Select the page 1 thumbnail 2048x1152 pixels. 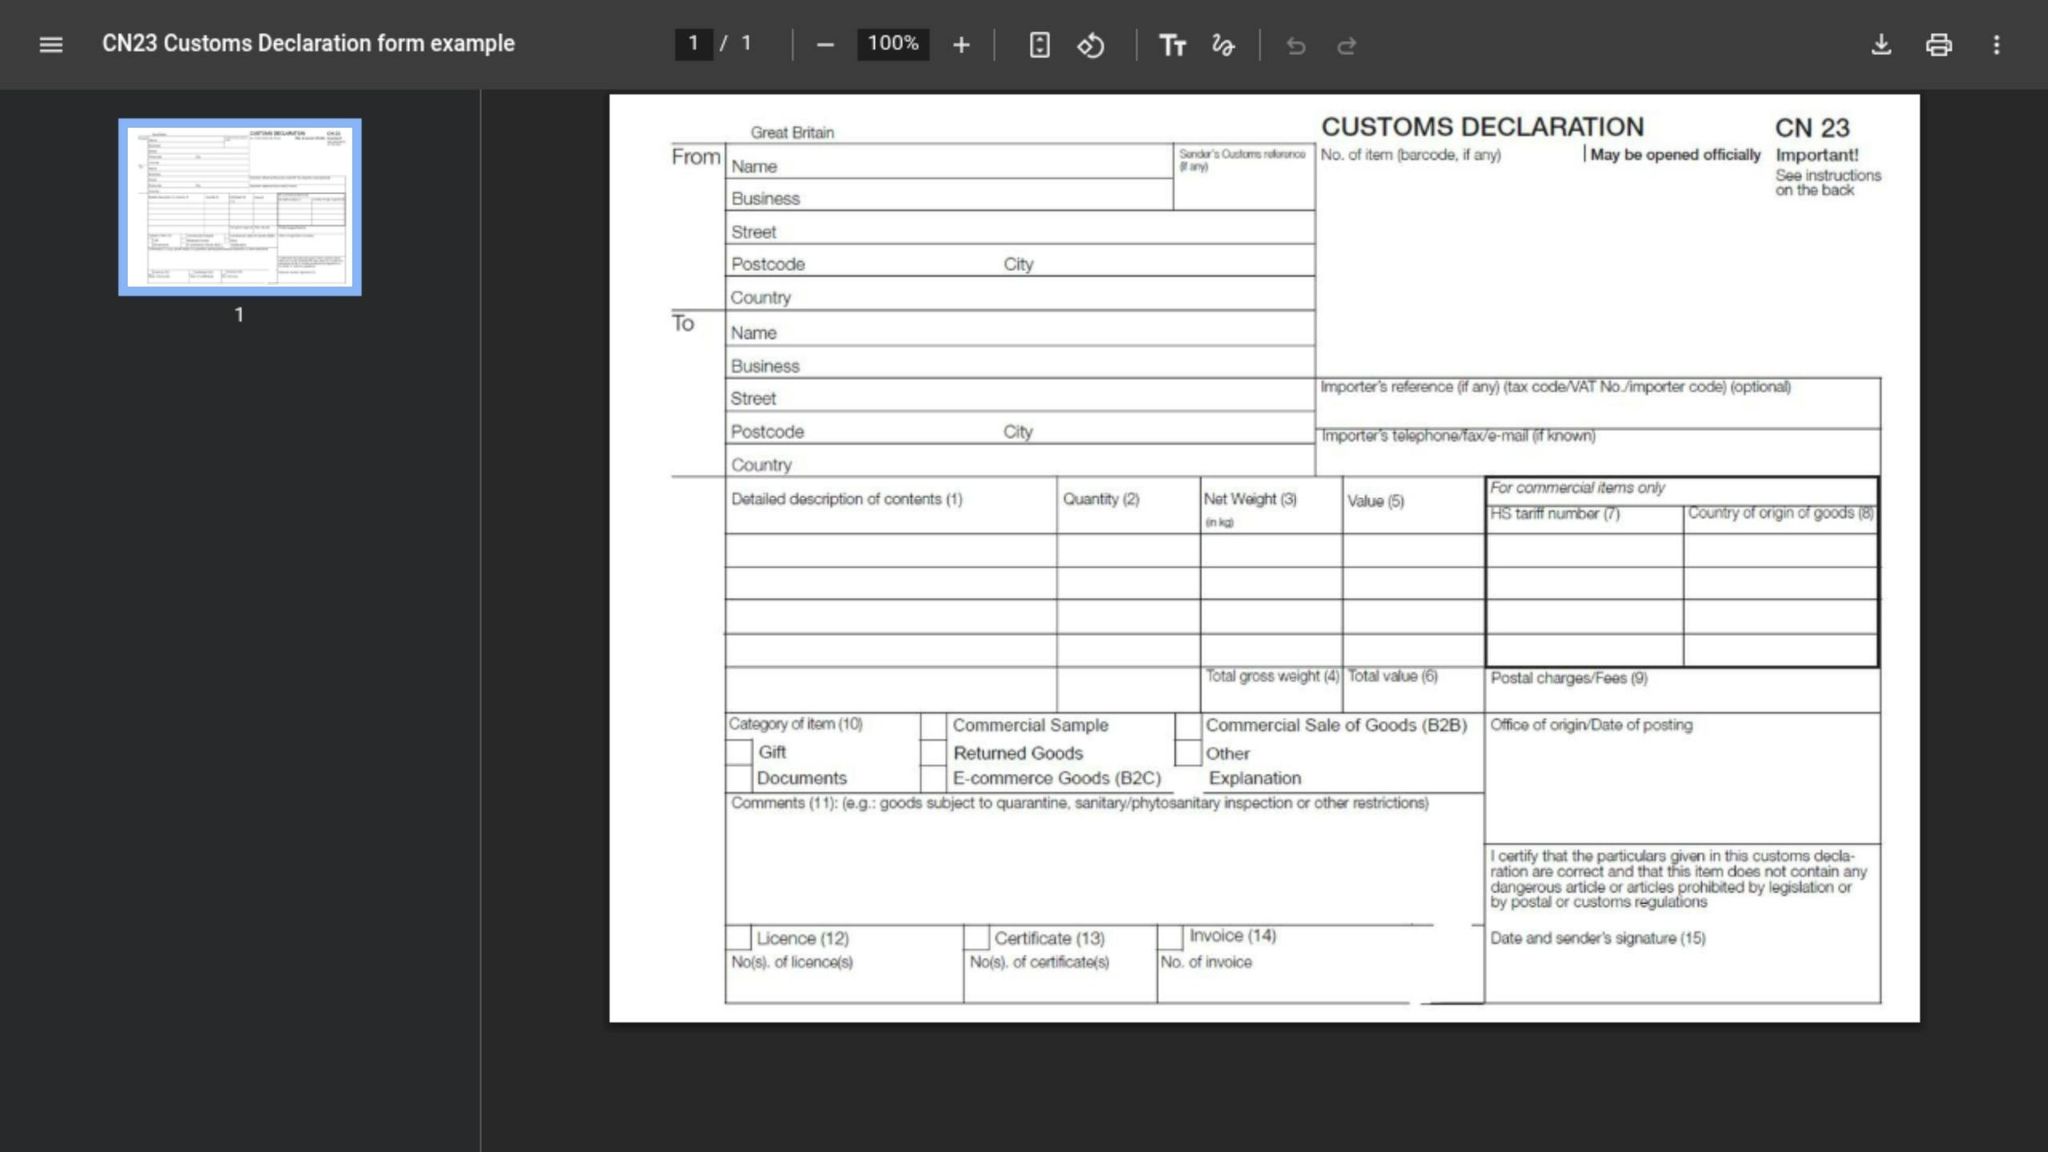coord(240,207)
